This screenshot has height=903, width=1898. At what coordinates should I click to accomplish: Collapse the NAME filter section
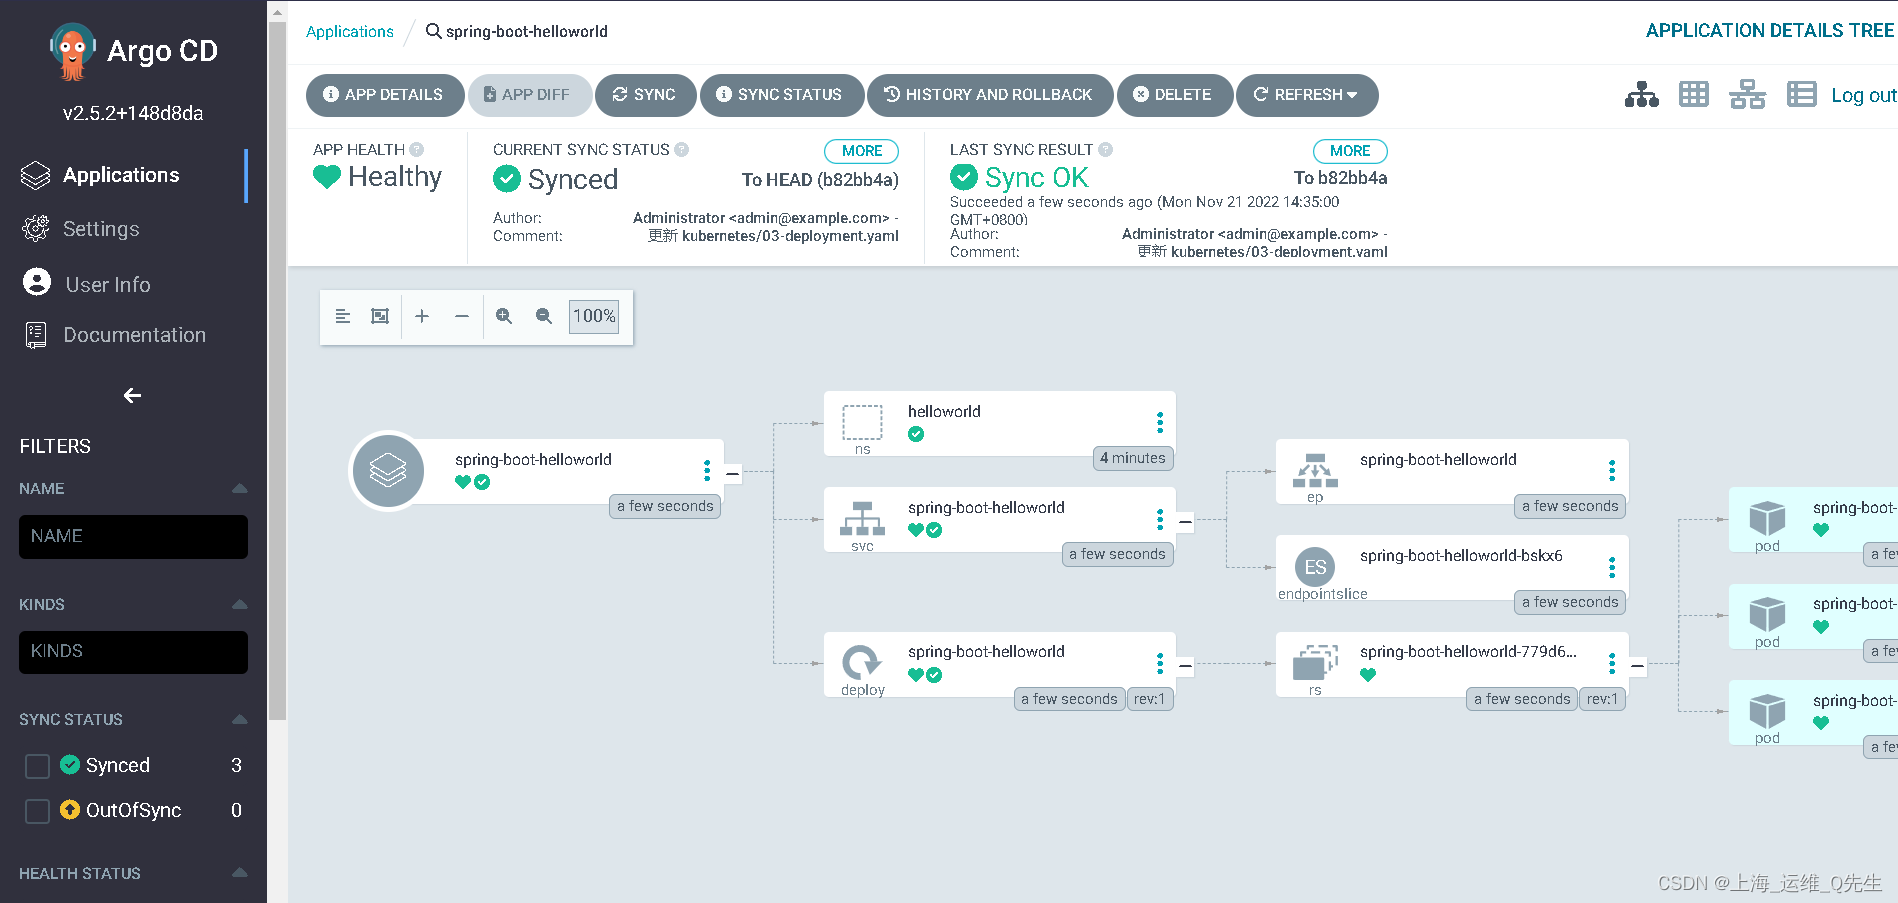pos(240,489)
